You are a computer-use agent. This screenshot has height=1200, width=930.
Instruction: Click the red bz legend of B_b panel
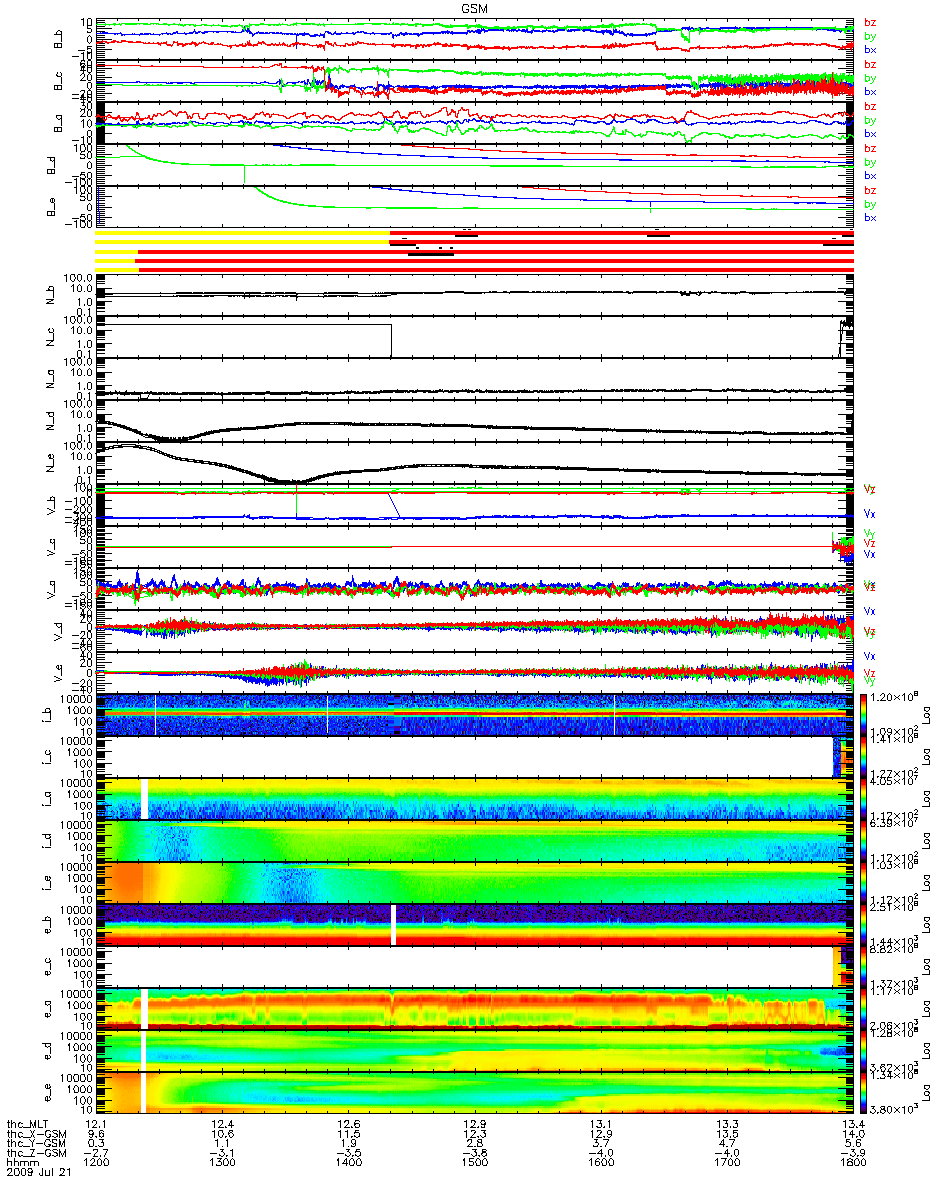(x=870, y=22)
